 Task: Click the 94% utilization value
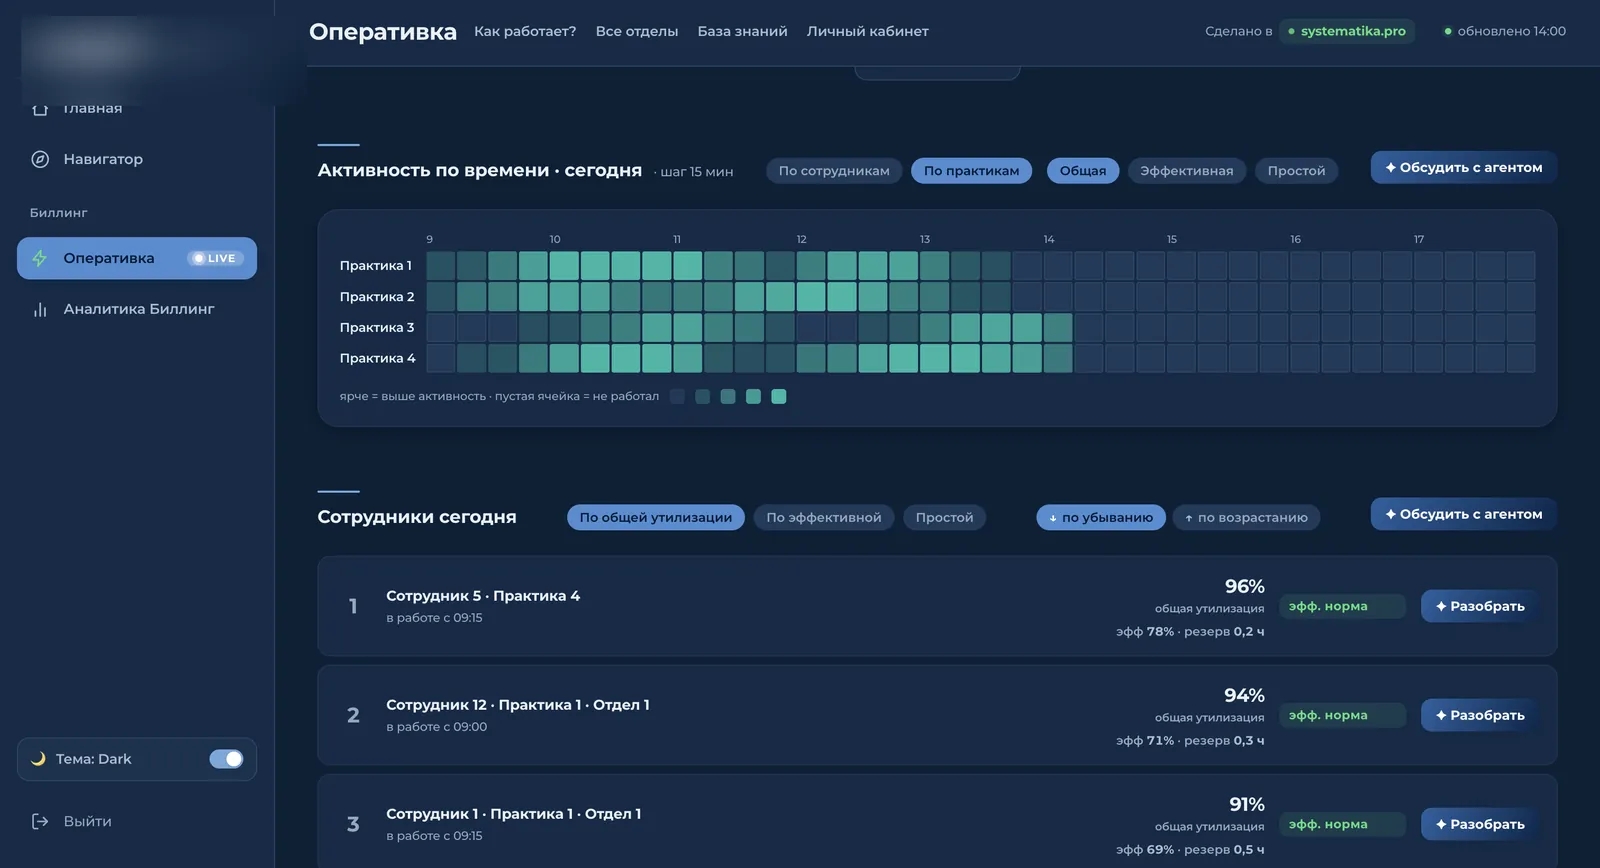coord(1245,696)
